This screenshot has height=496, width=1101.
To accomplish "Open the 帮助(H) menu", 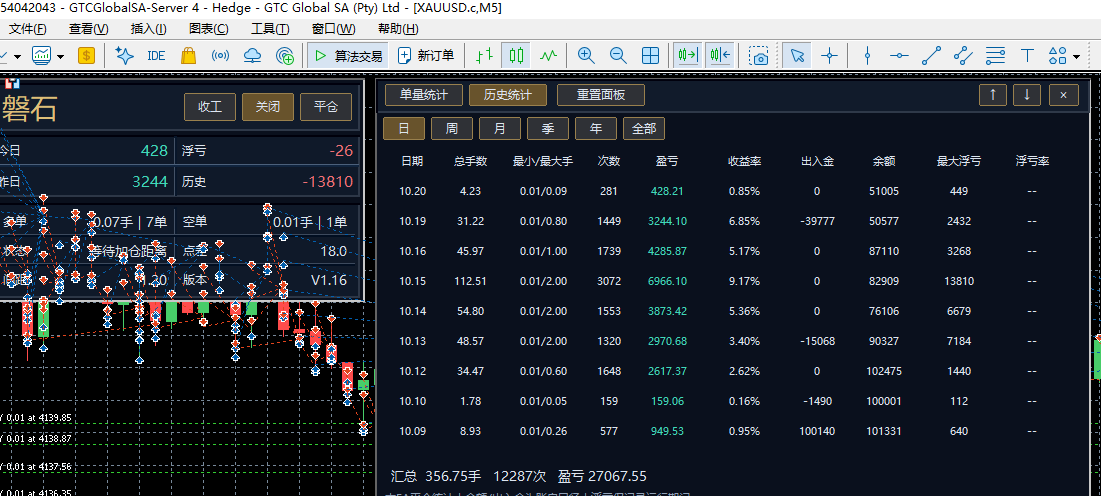I will 398,29.
